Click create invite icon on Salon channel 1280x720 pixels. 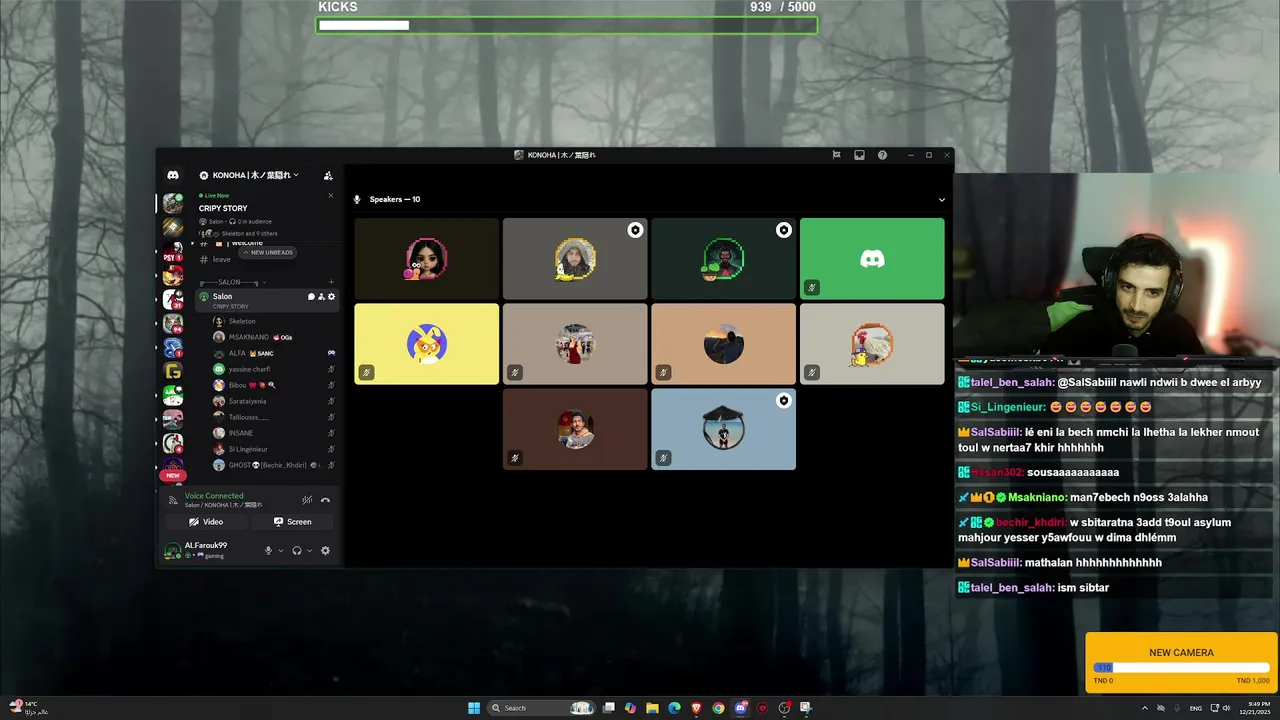(321, 296)
